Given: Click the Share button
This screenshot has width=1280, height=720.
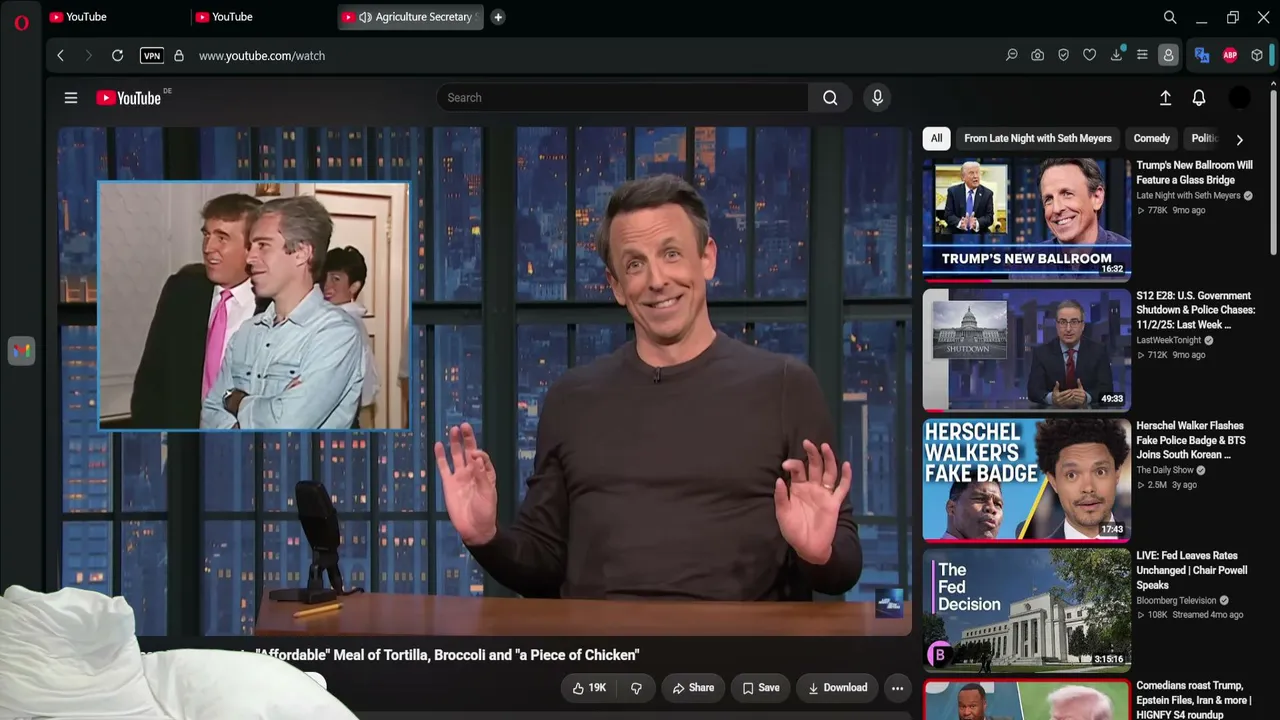Looking at the screenshot, I should coord(693,688).
